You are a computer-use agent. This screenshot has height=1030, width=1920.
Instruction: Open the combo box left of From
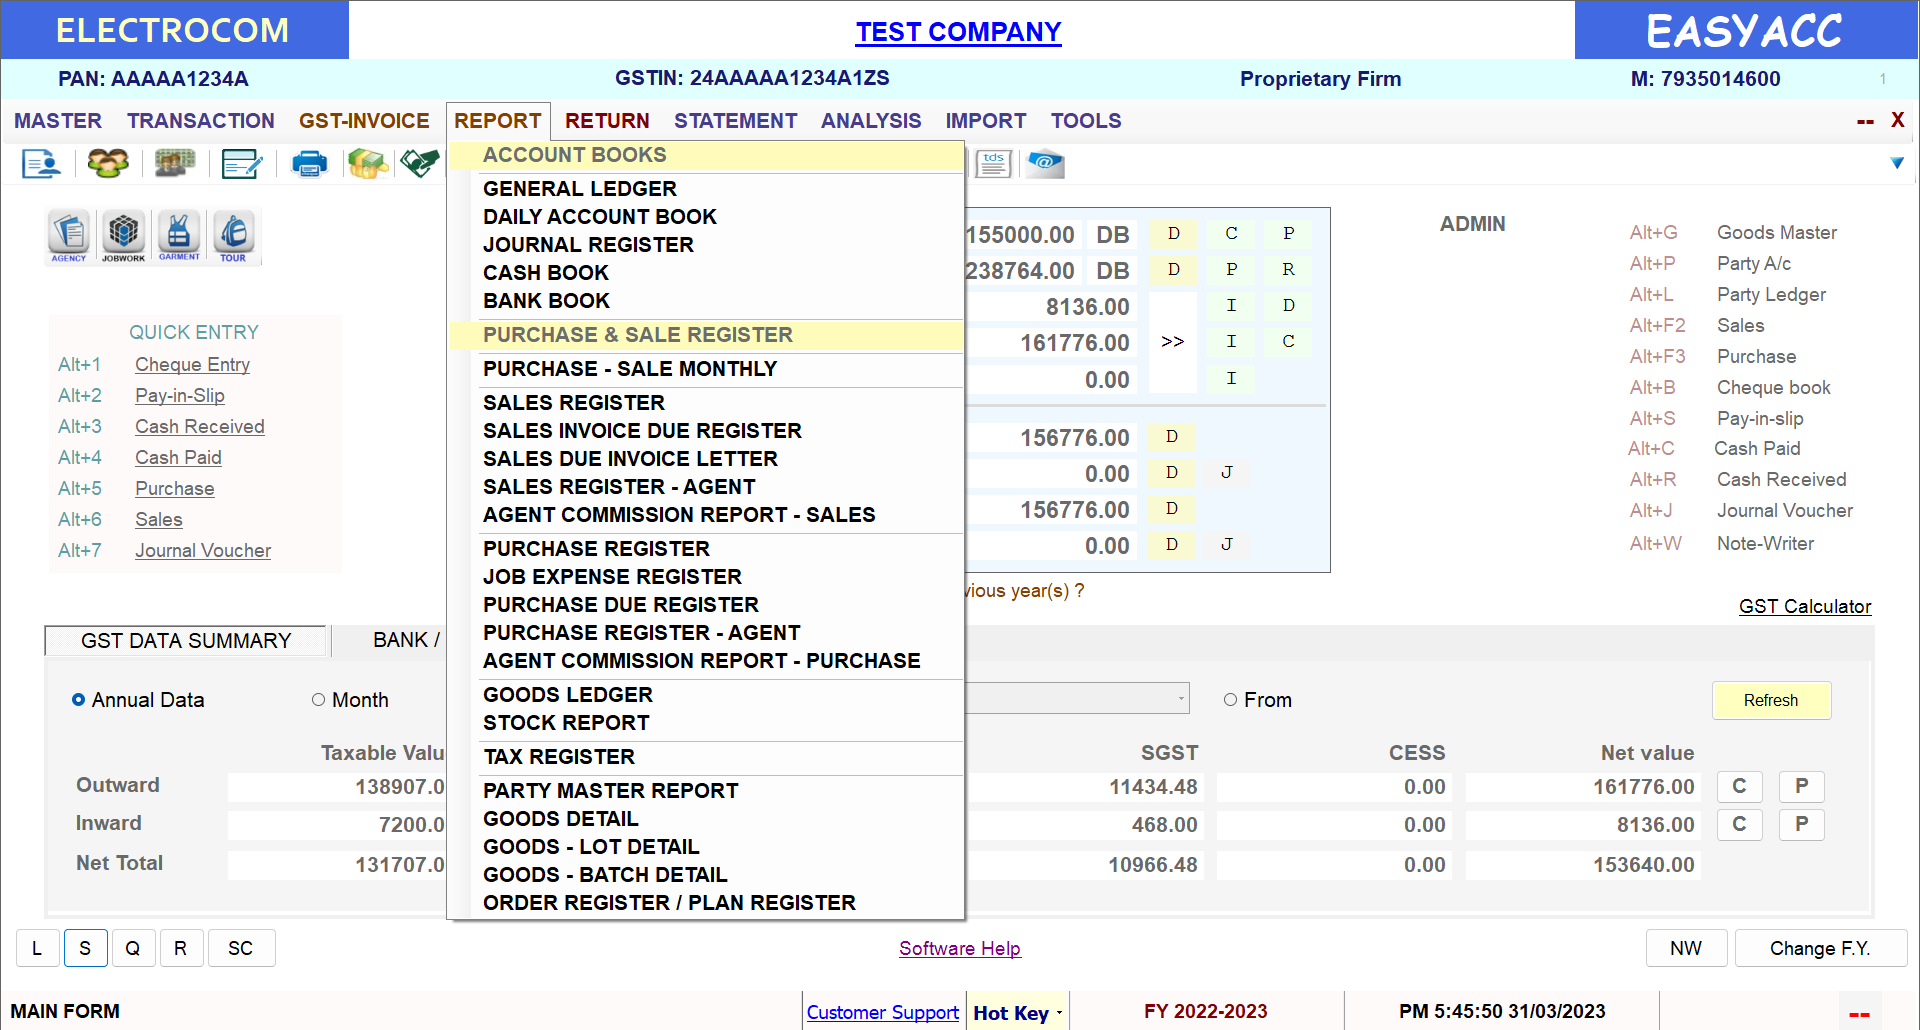[x=1180, y=698]
